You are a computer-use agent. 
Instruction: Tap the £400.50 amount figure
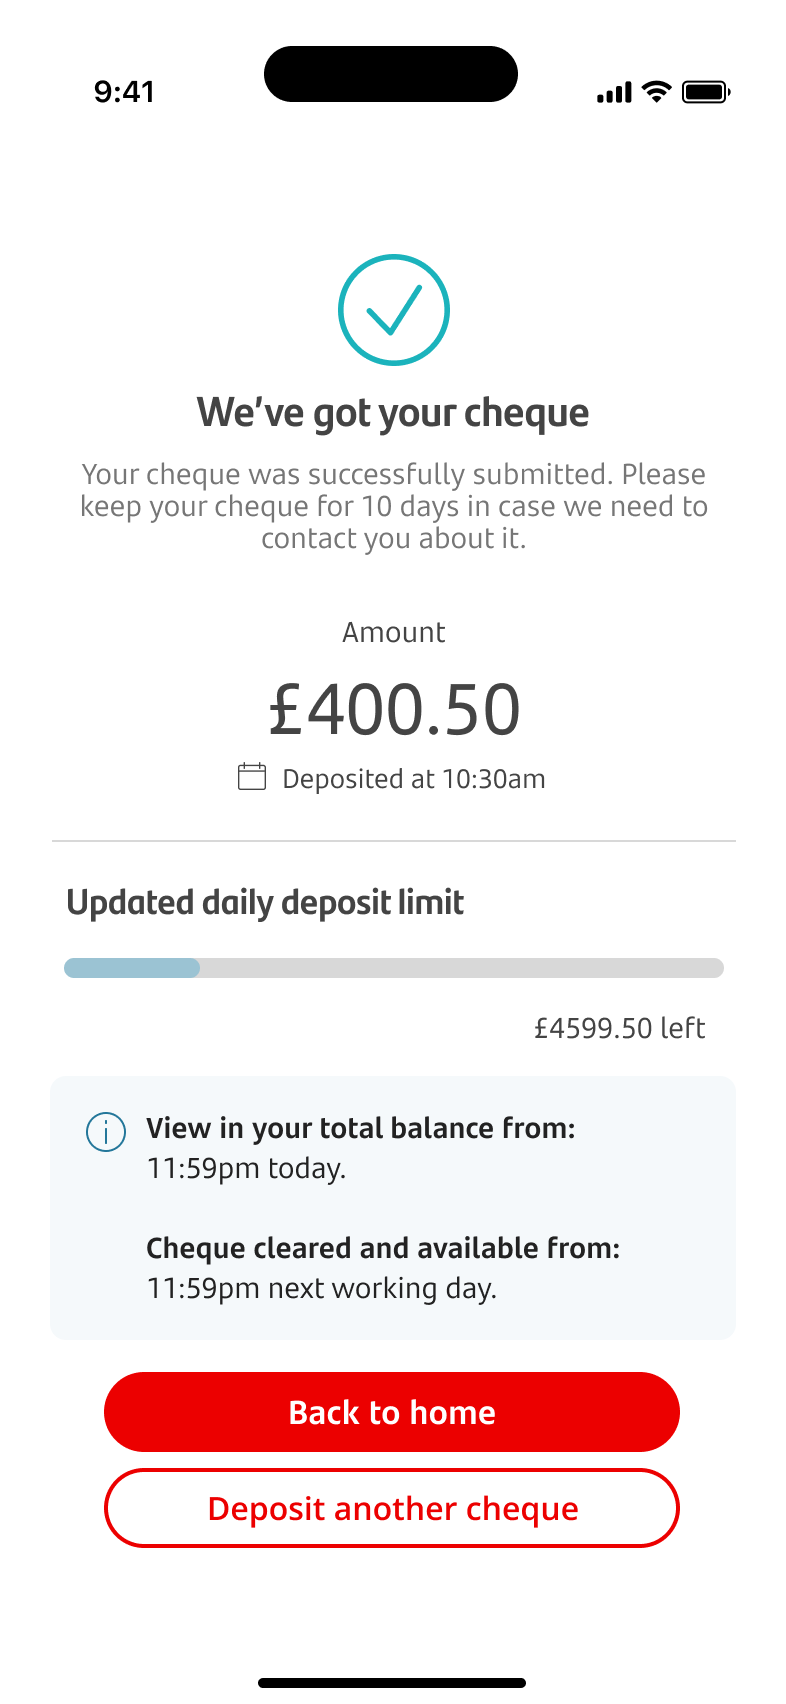point(394,709)
